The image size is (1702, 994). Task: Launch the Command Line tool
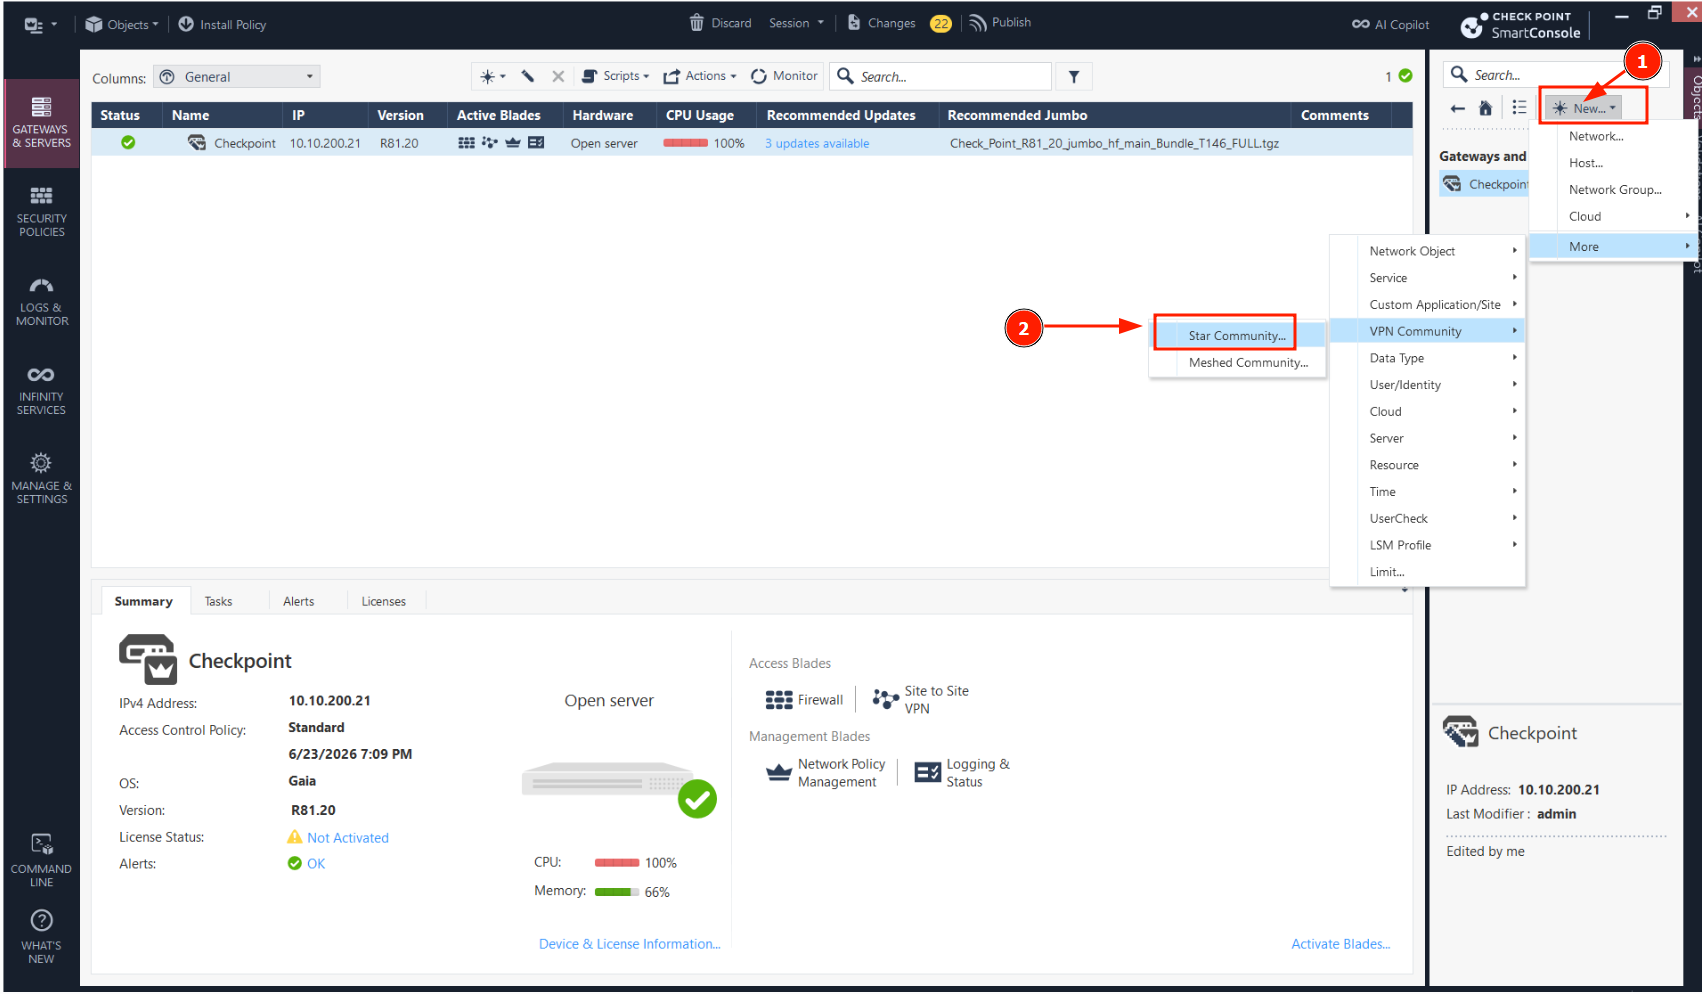[41, 860]
